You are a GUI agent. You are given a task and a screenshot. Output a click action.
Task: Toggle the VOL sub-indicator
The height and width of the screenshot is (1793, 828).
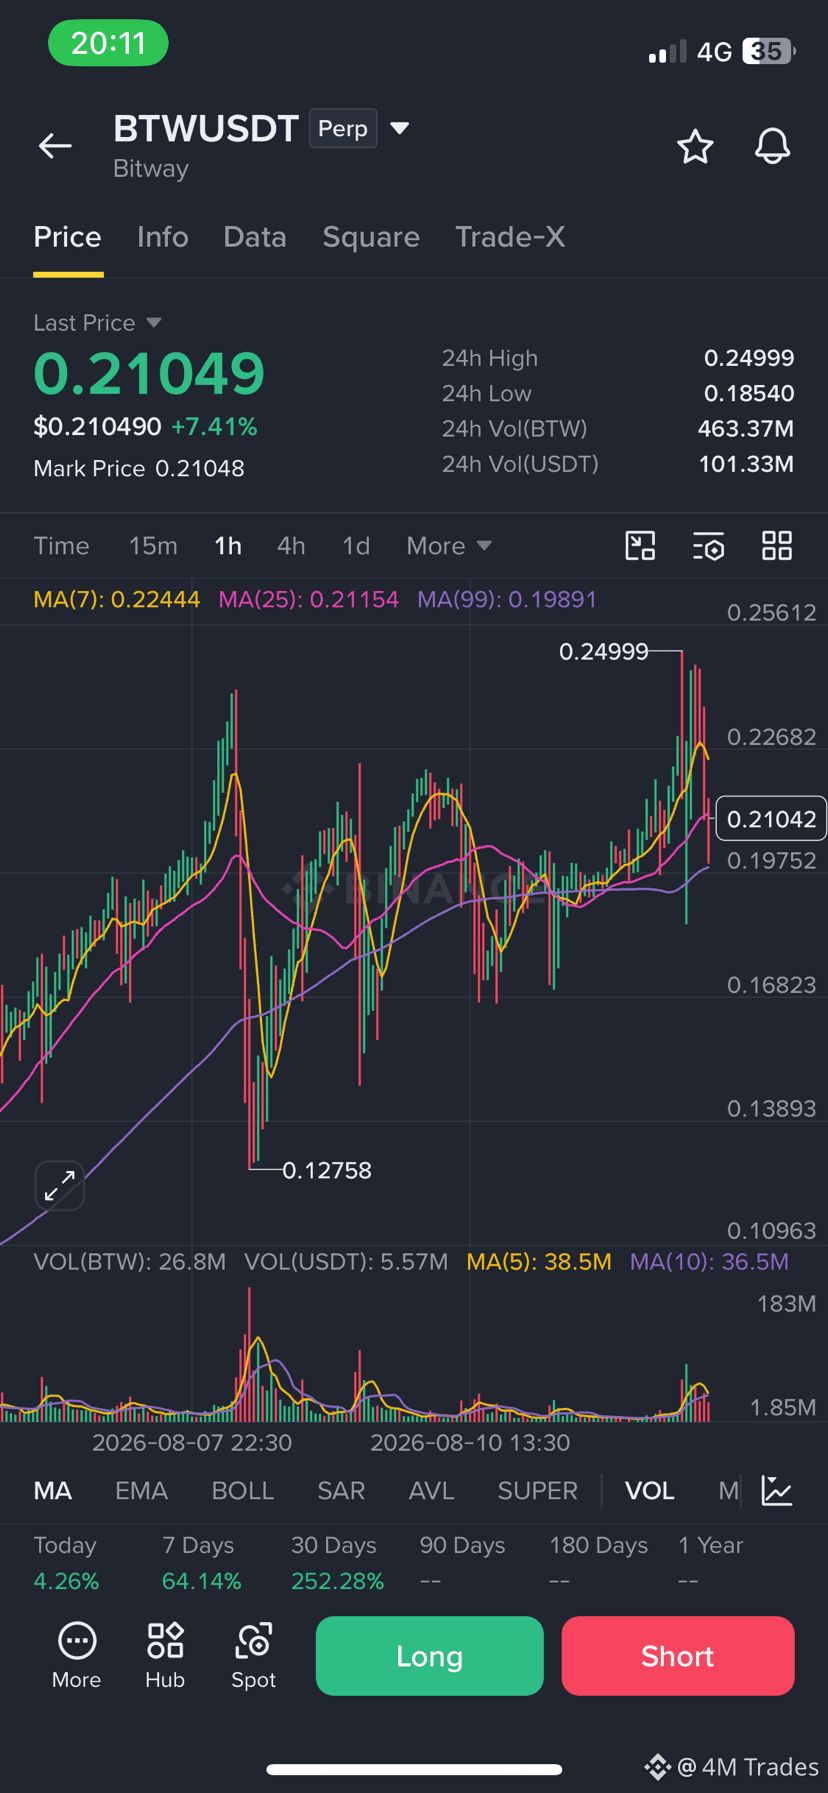click(x=649, y=1491)
